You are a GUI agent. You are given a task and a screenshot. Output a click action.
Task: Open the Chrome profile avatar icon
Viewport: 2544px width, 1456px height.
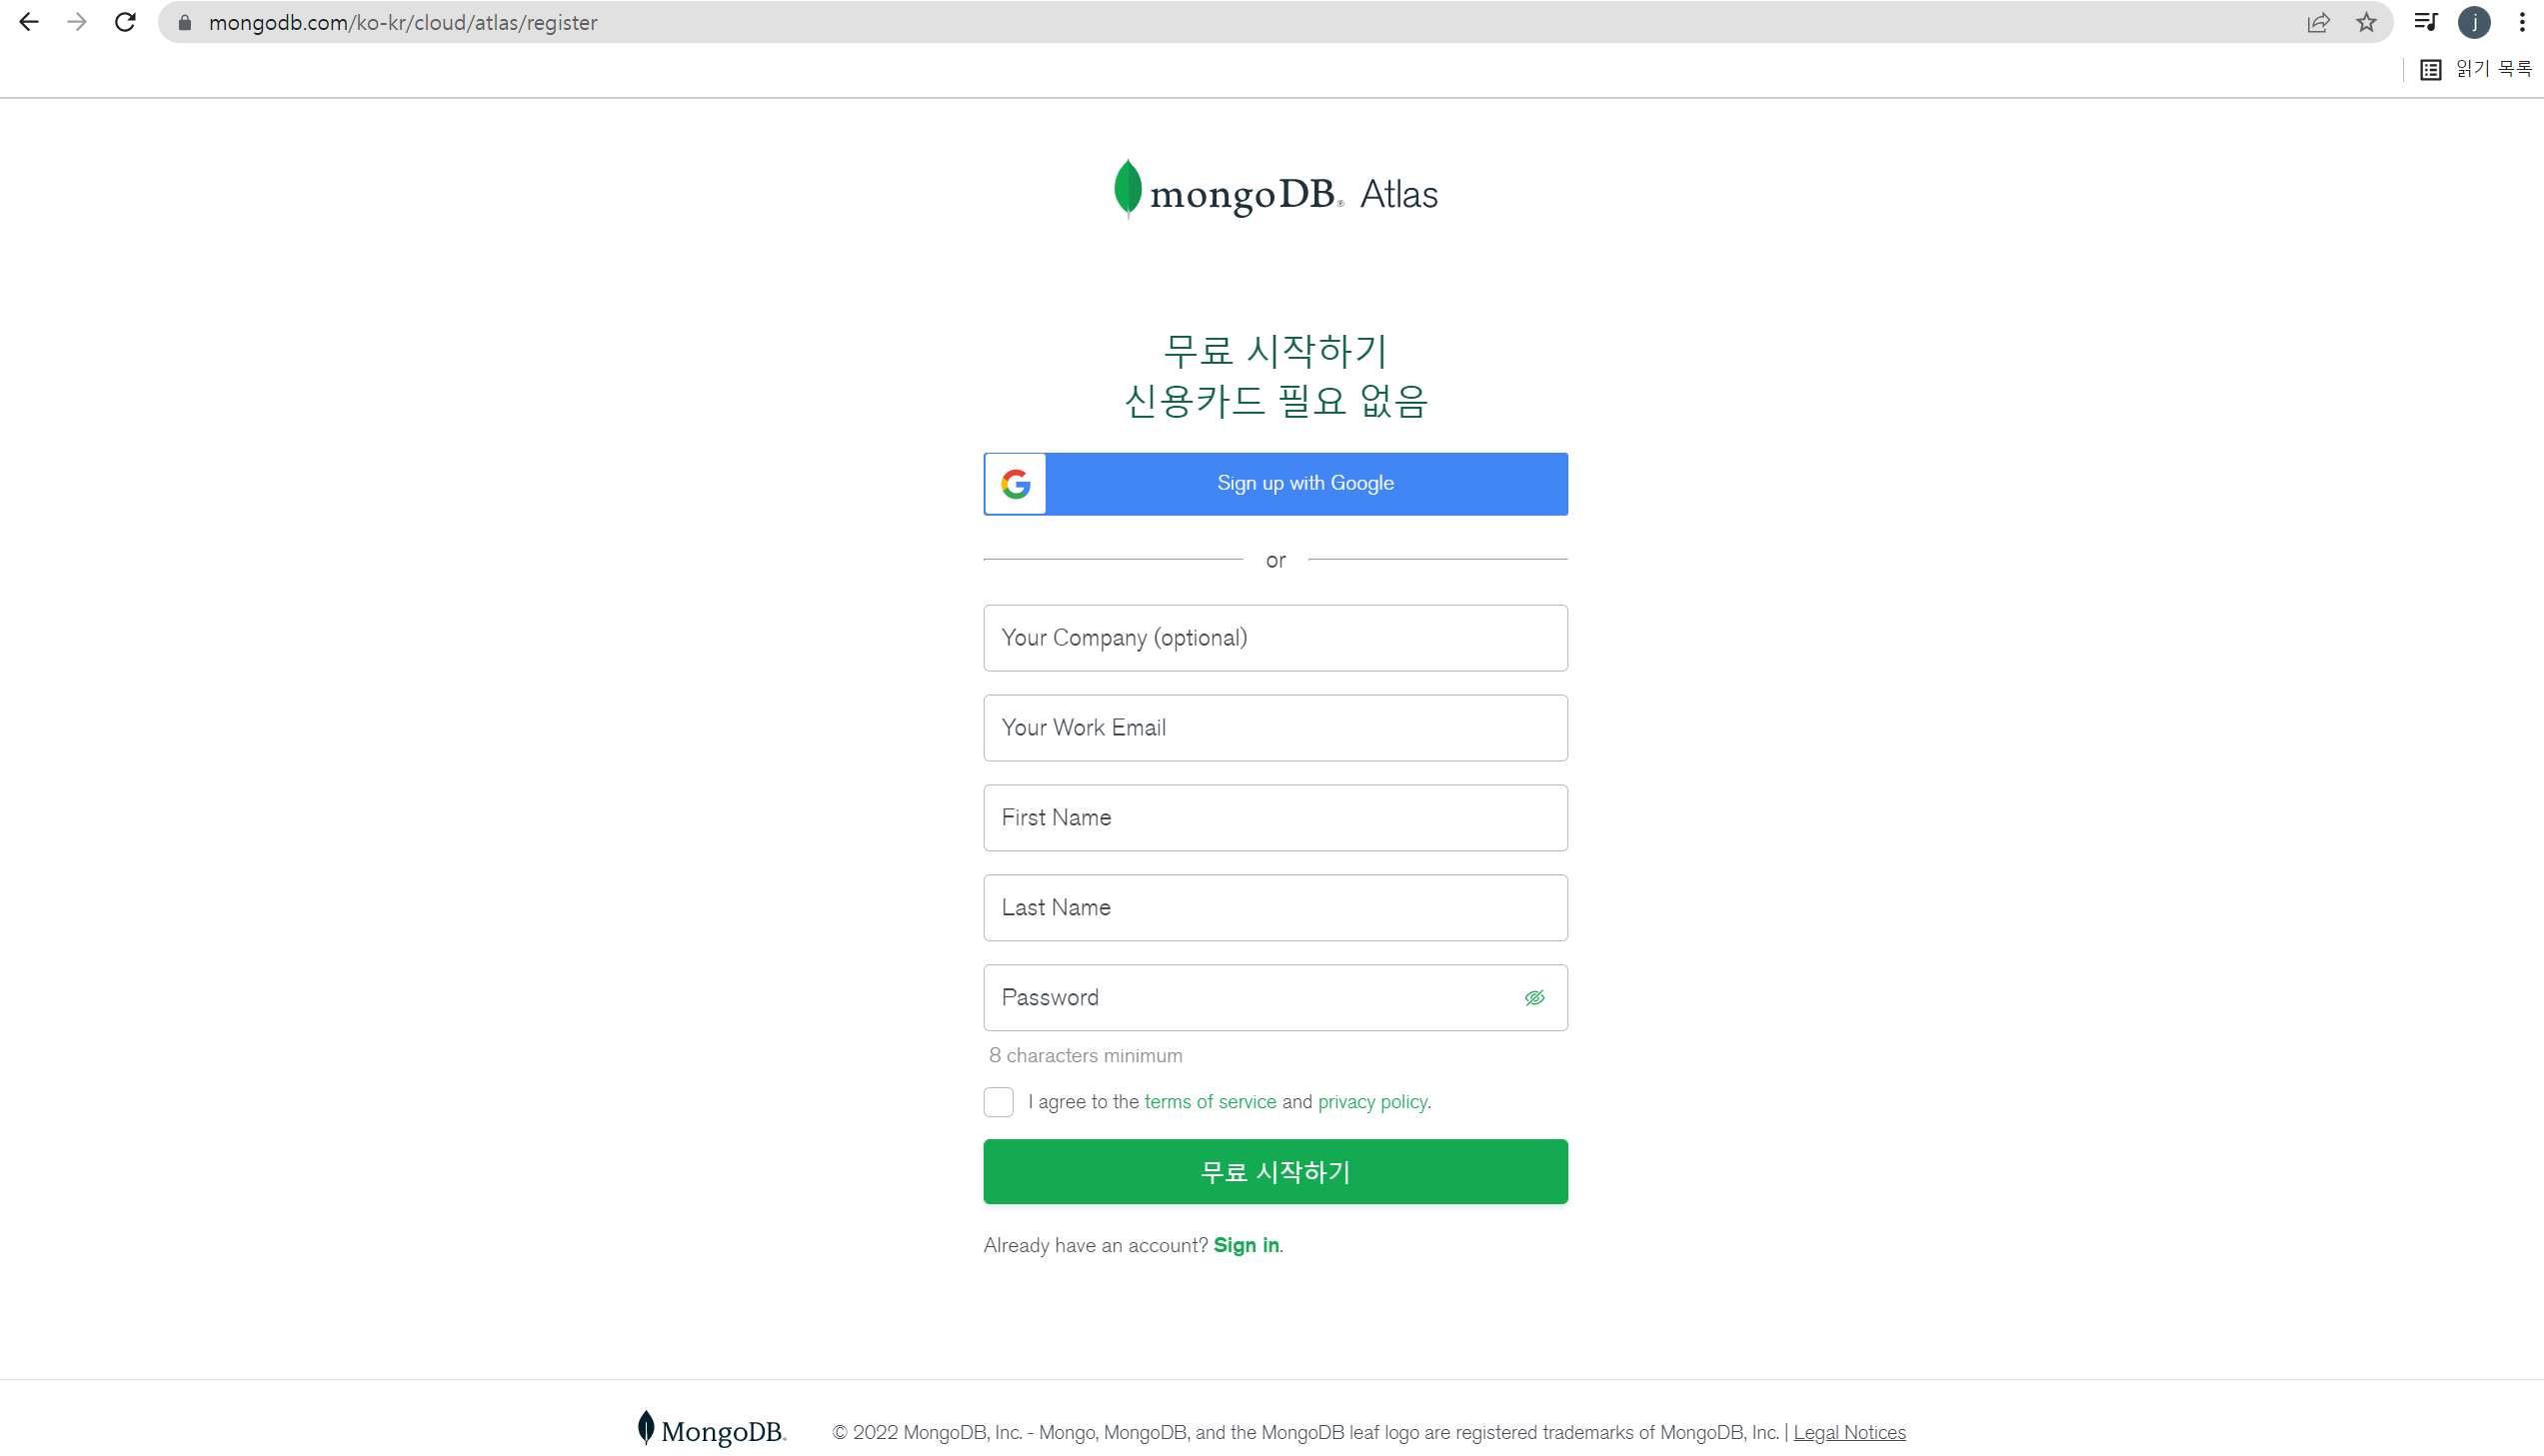2474,22
